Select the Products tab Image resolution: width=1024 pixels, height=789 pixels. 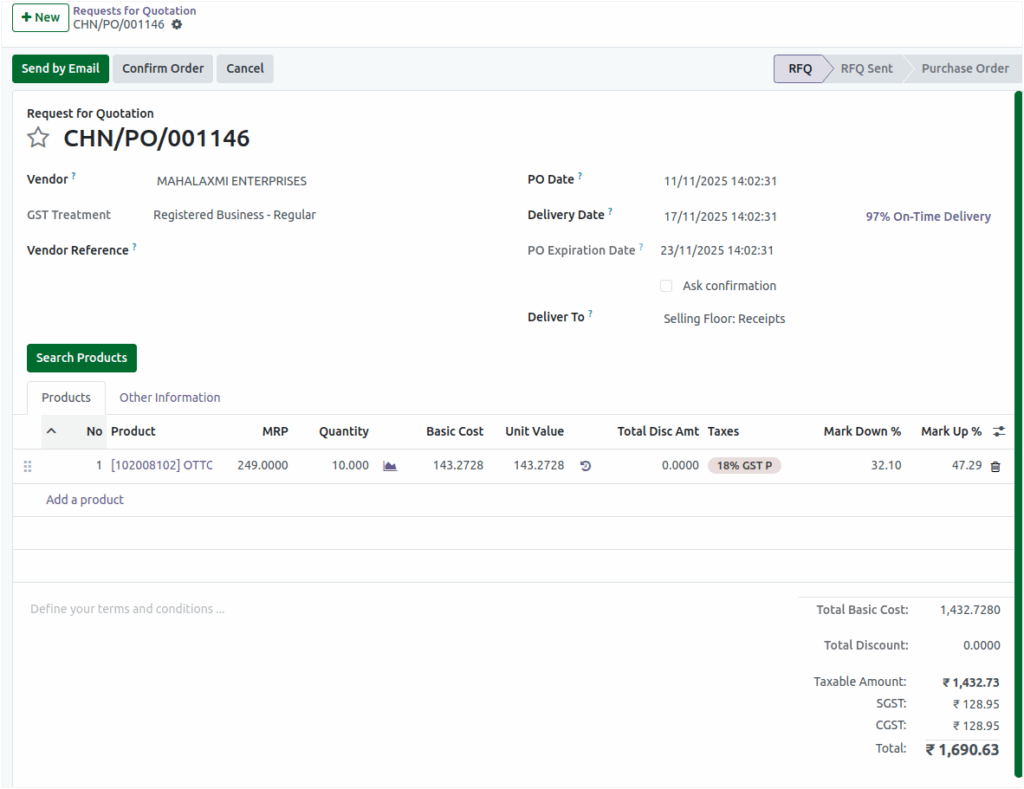[64, 397]
